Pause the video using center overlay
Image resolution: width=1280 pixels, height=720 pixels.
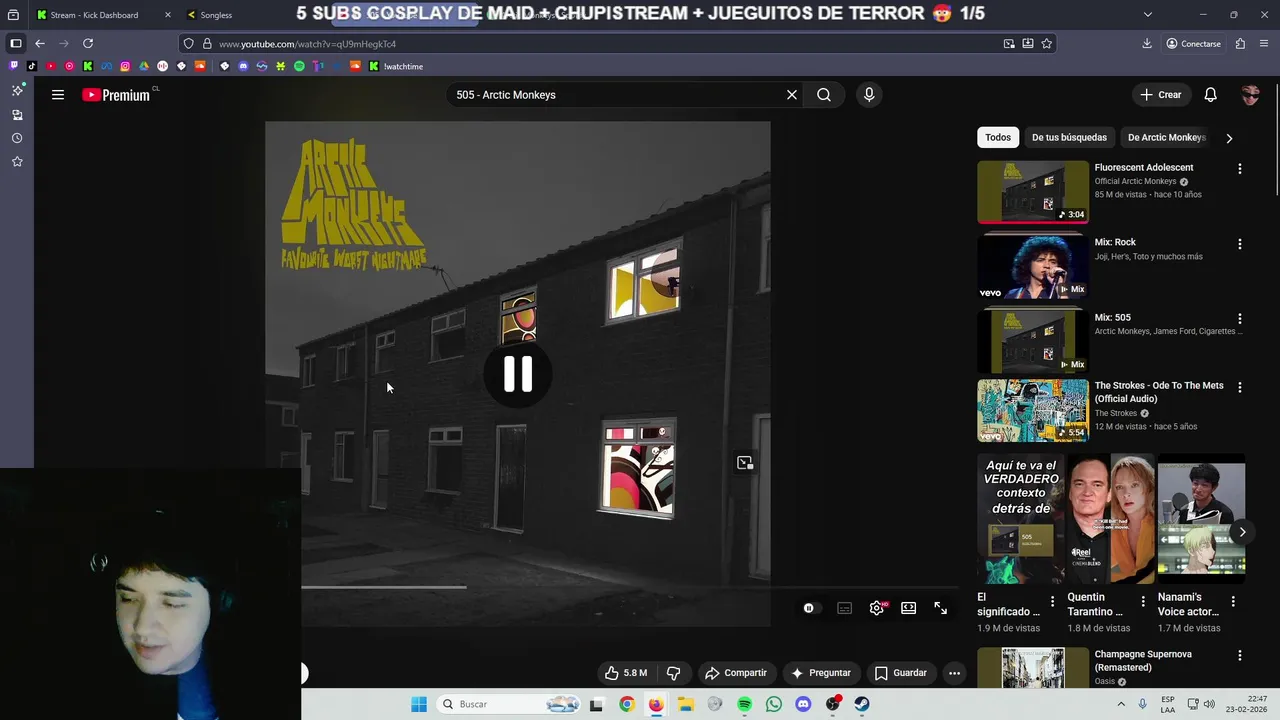[x=518, y=373]
